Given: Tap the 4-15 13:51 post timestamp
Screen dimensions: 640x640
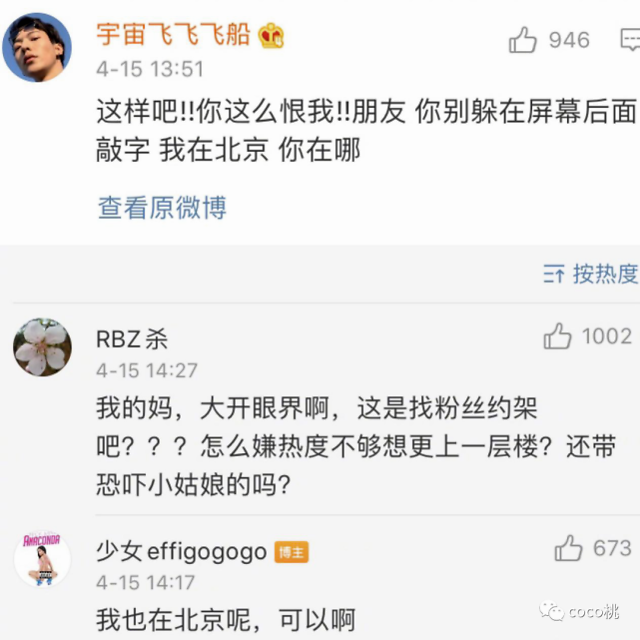Looking at the screenshot, I should [149, 69].
